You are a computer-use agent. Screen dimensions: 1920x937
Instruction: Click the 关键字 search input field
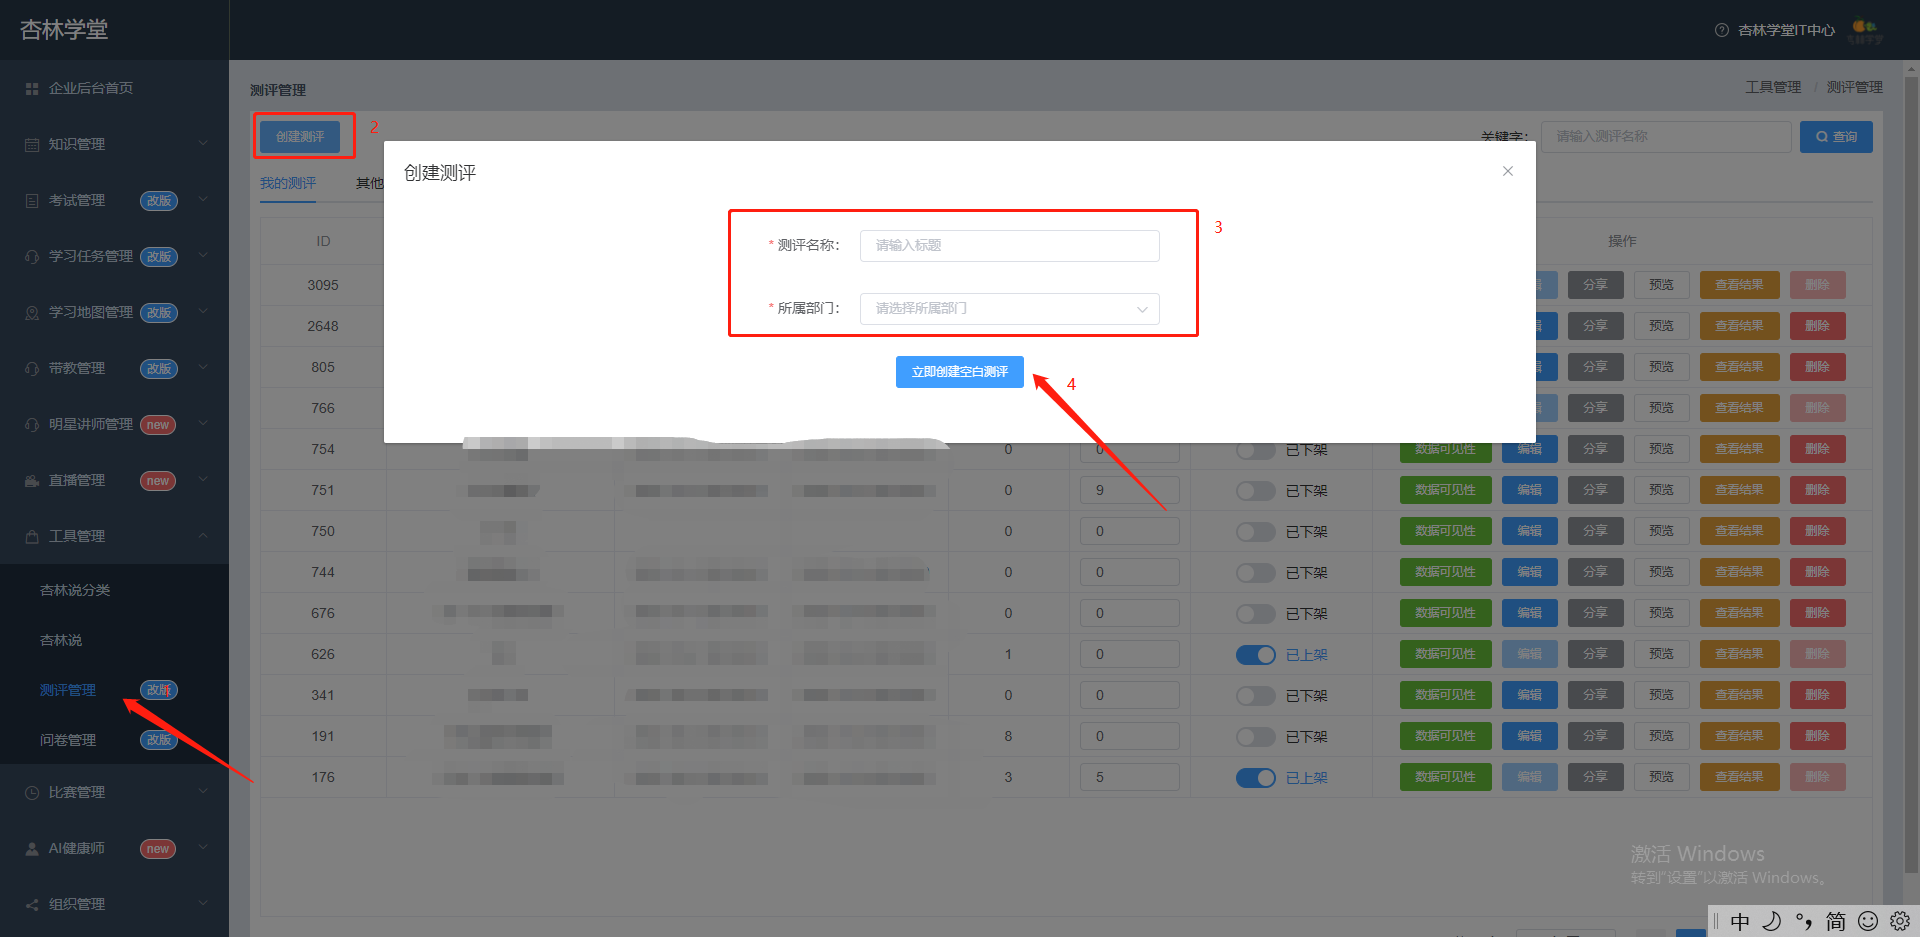tap(1666, 137)
